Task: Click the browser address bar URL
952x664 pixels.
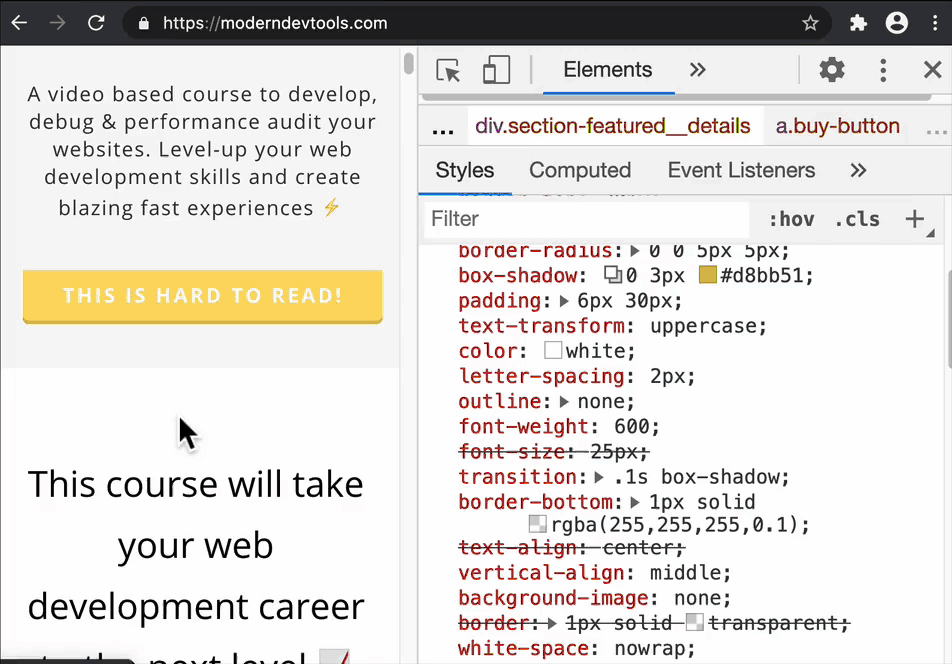Action: point(275,23)
